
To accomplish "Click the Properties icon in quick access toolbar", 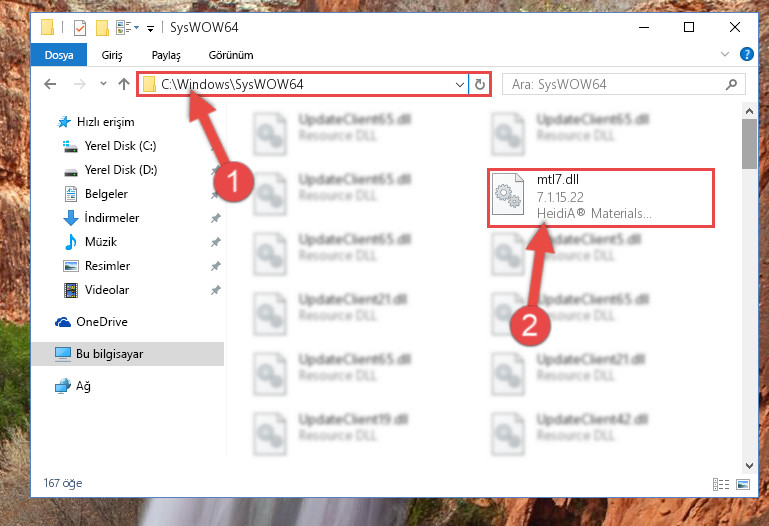I will pos(80,28).
